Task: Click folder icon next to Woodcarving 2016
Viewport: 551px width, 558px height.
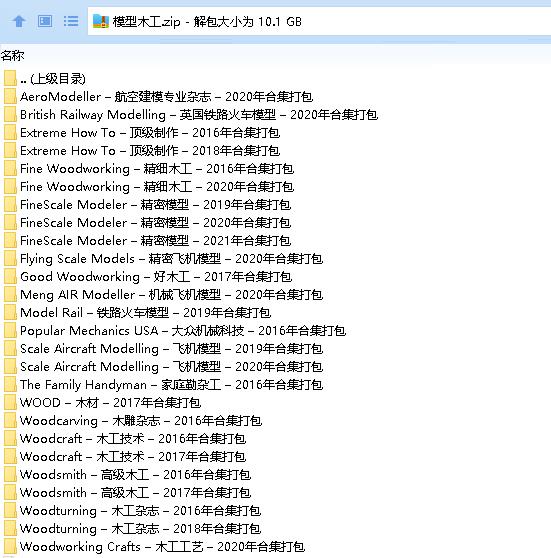Action: pyautogui.click(x=10, y=421)
